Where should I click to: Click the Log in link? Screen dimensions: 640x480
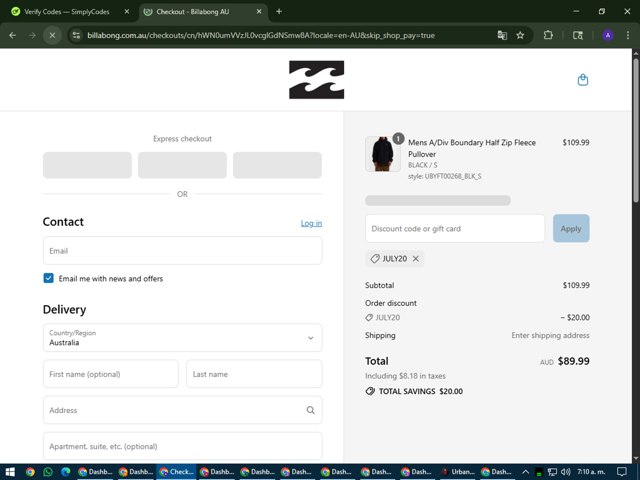(x=311, y=223)
